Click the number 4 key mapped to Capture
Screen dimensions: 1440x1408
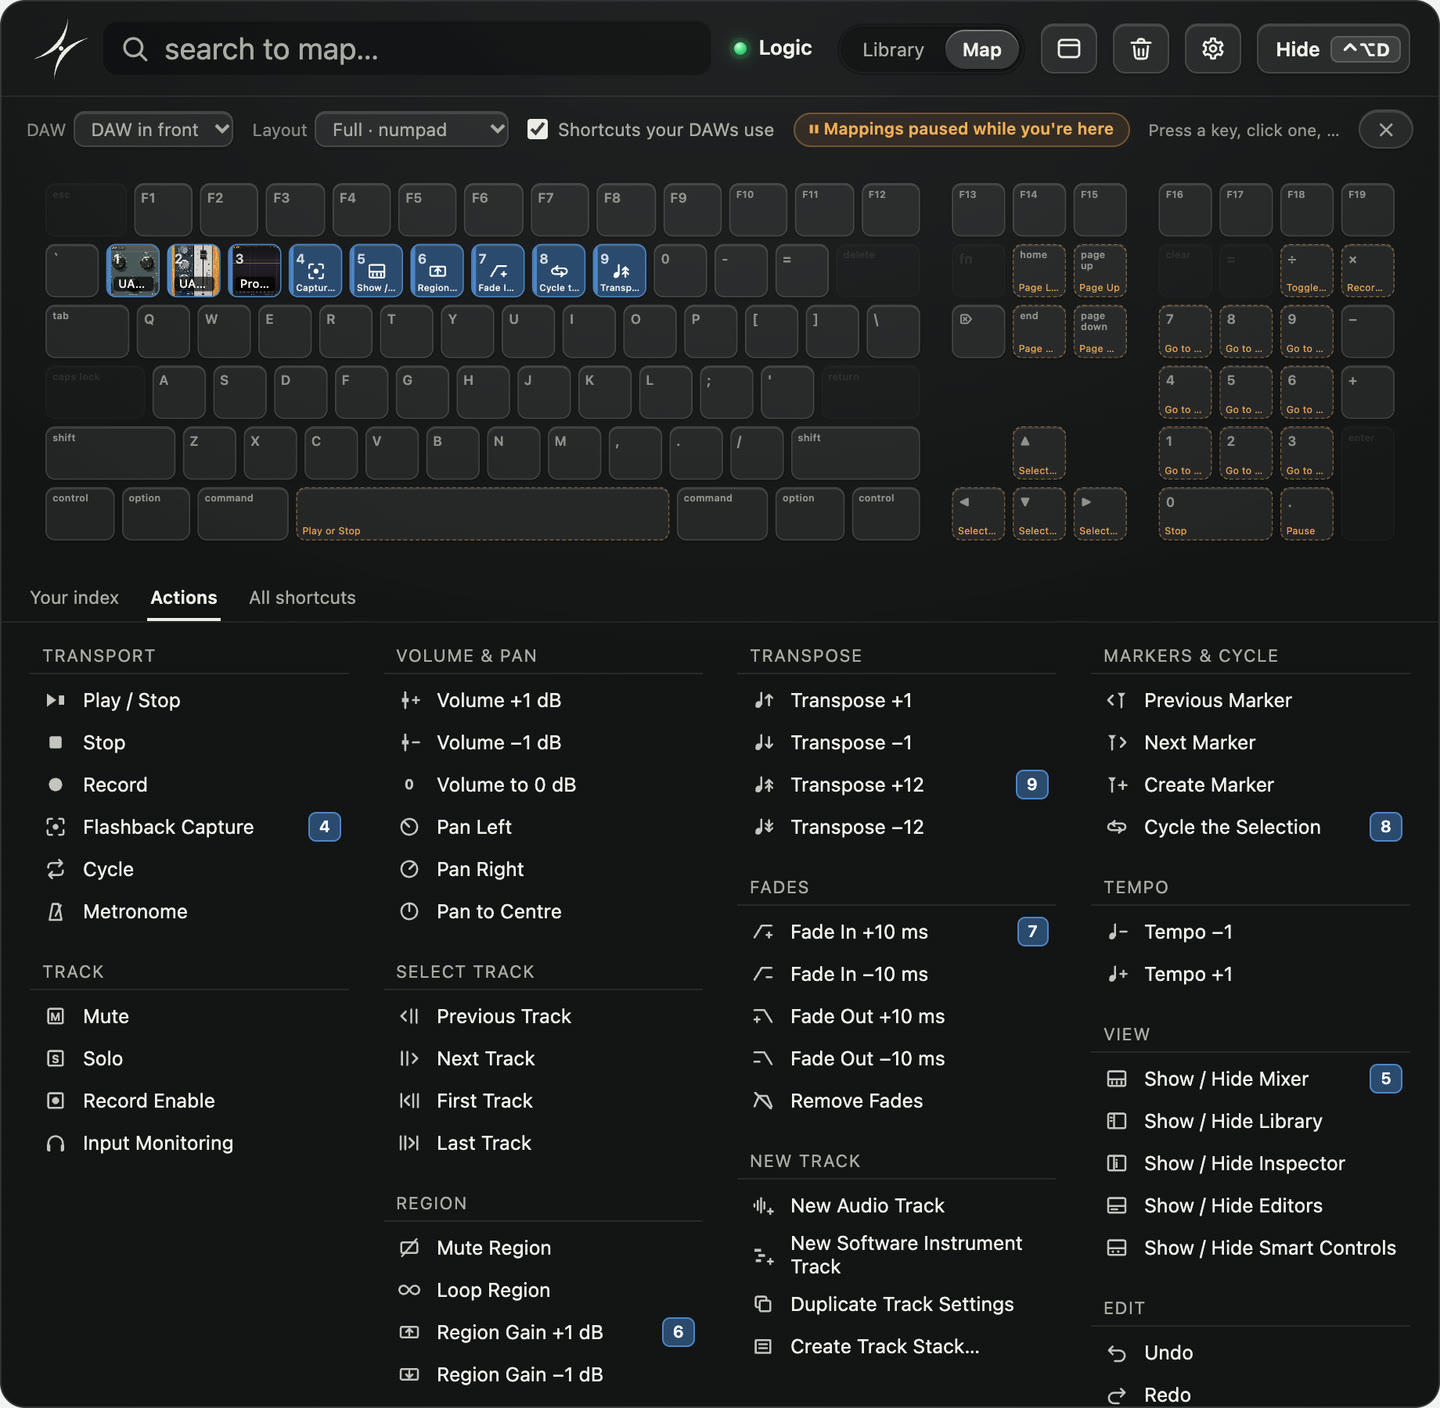point(316,271)
